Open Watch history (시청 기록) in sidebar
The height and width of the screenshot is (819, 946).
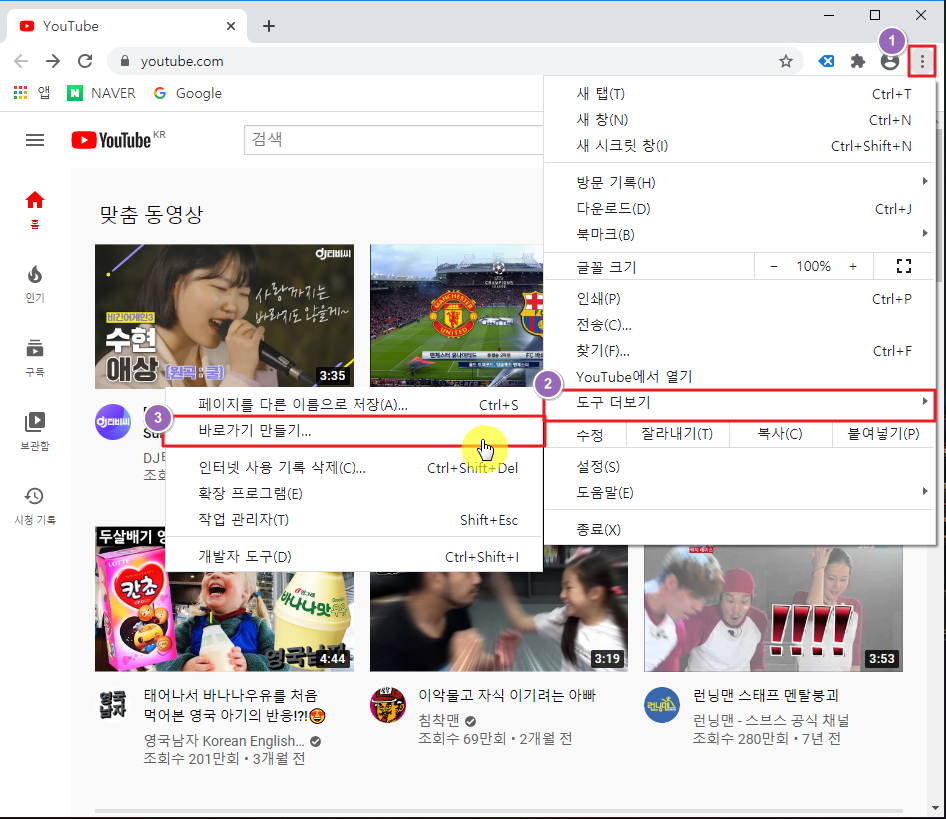click(x=35, y=506)
